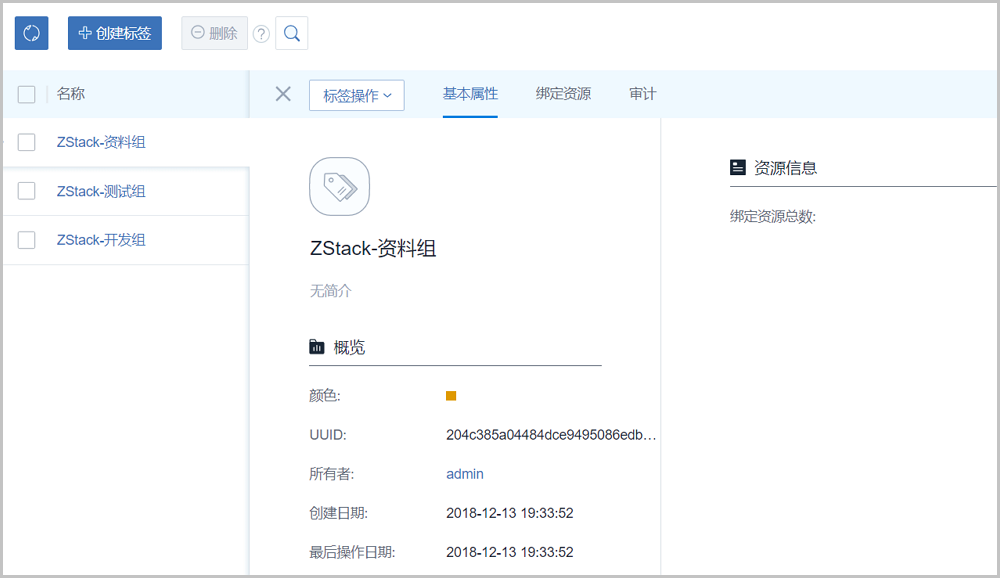
Task: Click the overview section chart icon
Action: click(317, 347)
